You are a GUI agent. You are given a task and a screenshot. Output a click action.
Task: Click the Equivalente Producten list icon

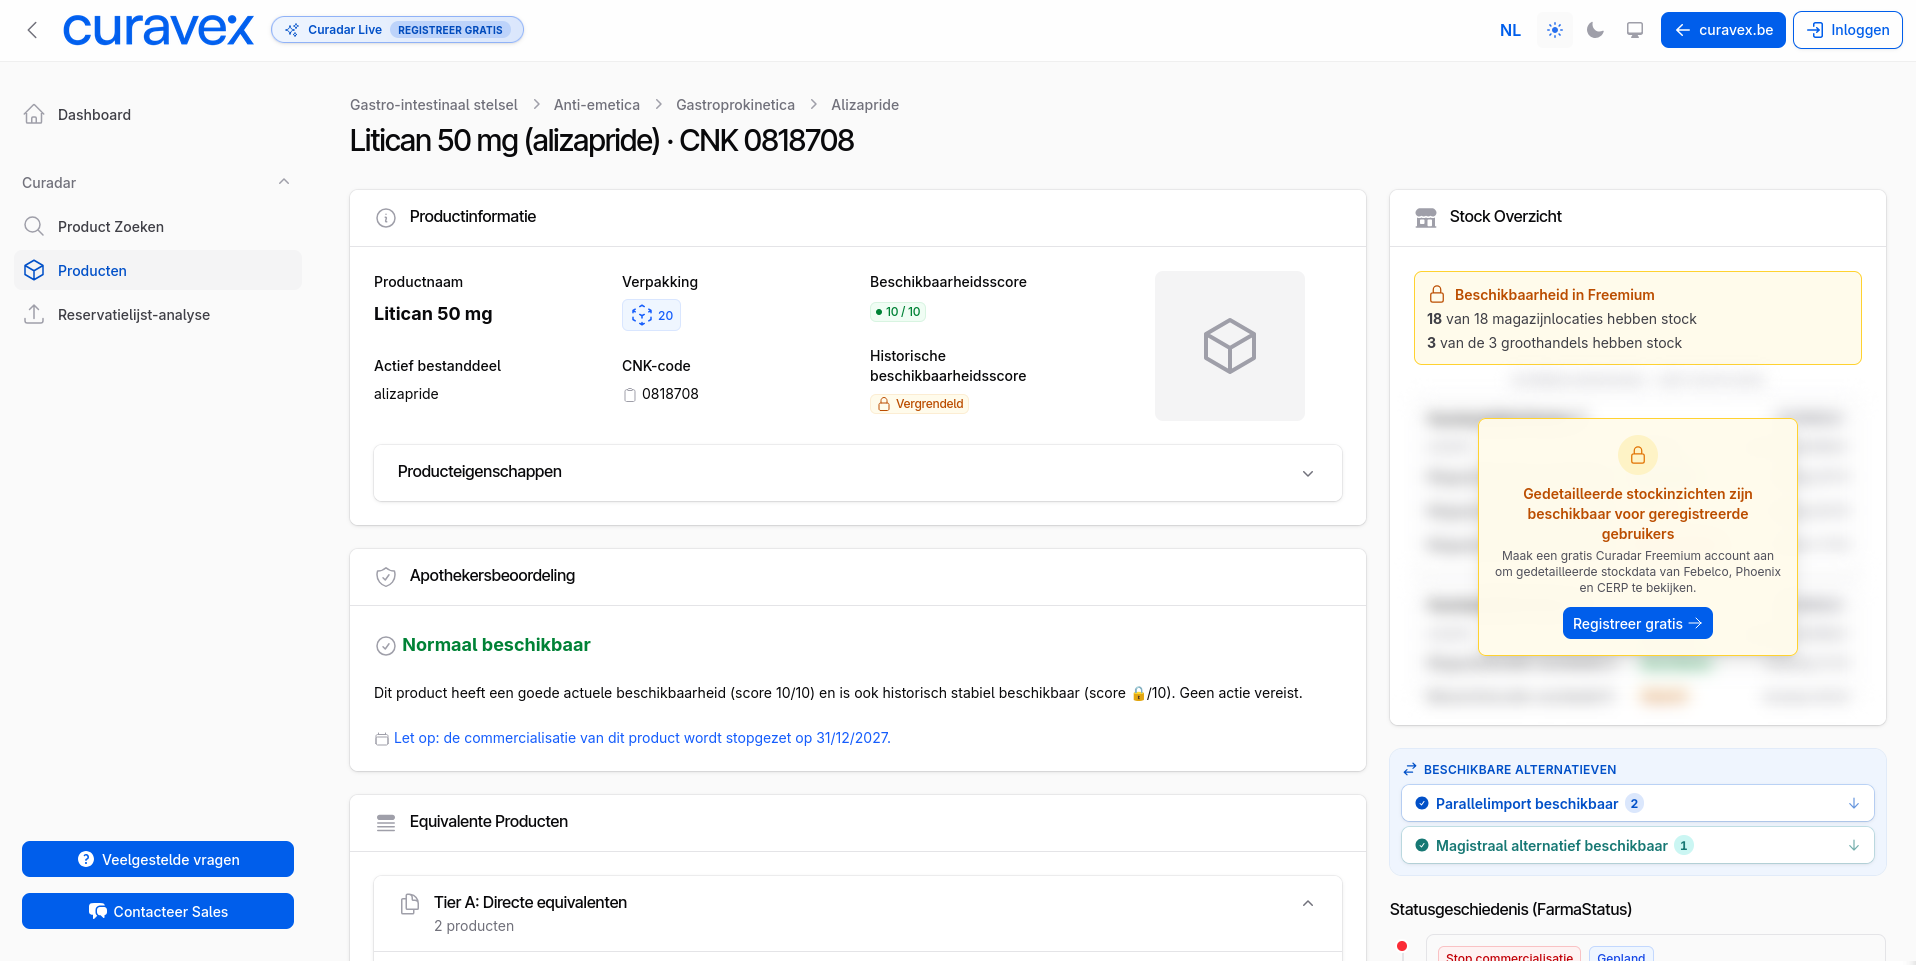coord(386,823)
